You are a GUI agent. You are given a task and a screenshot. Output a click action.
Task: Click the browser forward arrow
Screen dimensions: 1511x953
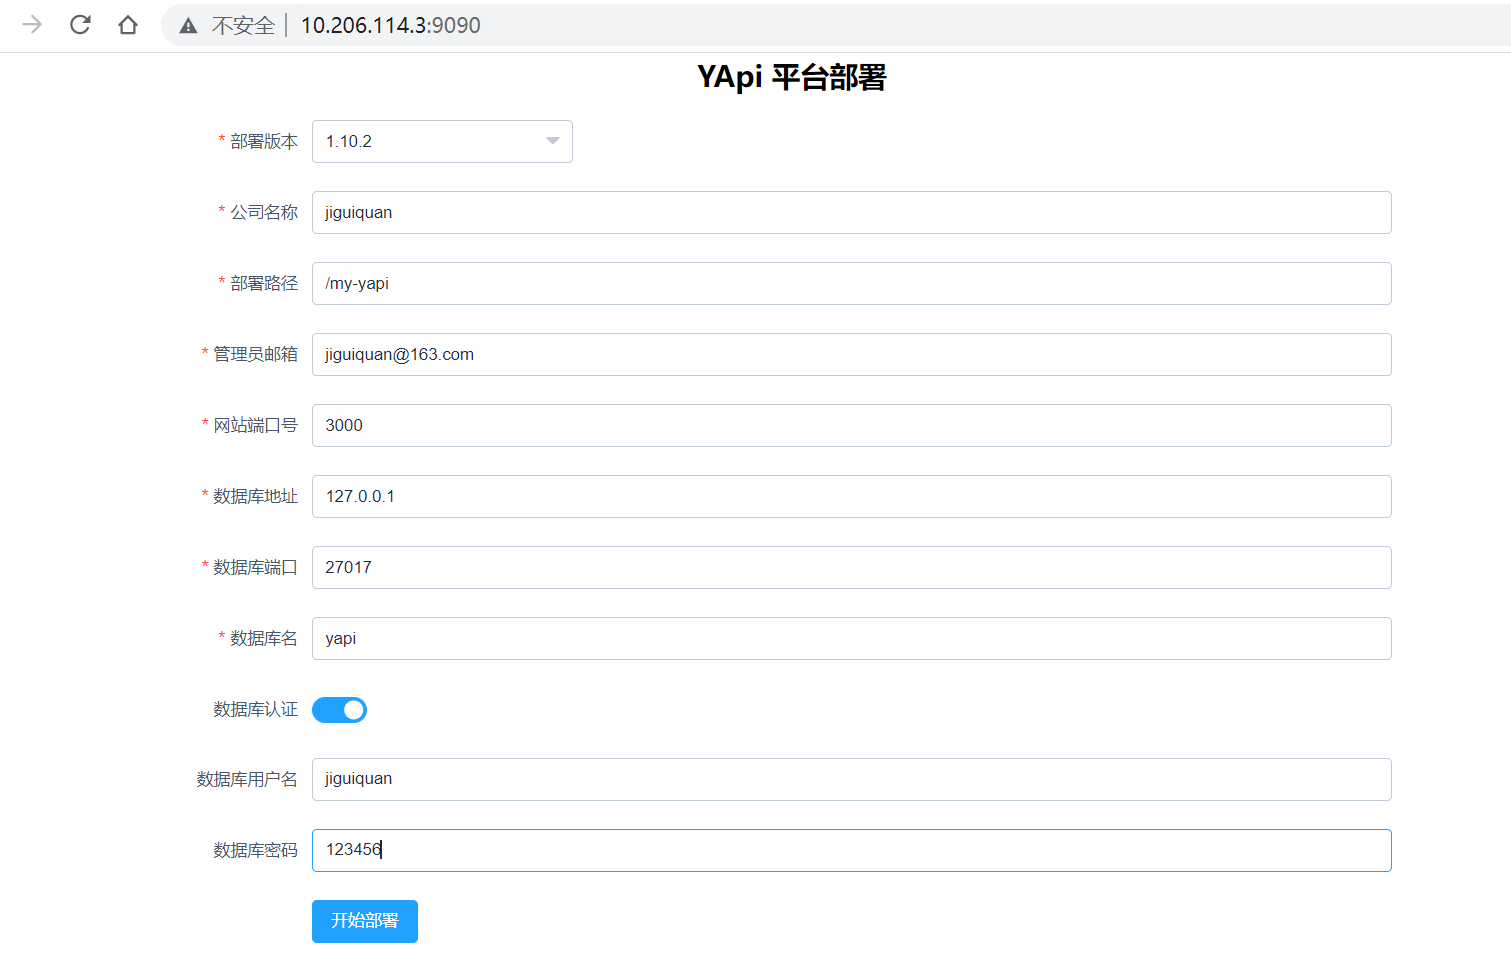point(32,25)
